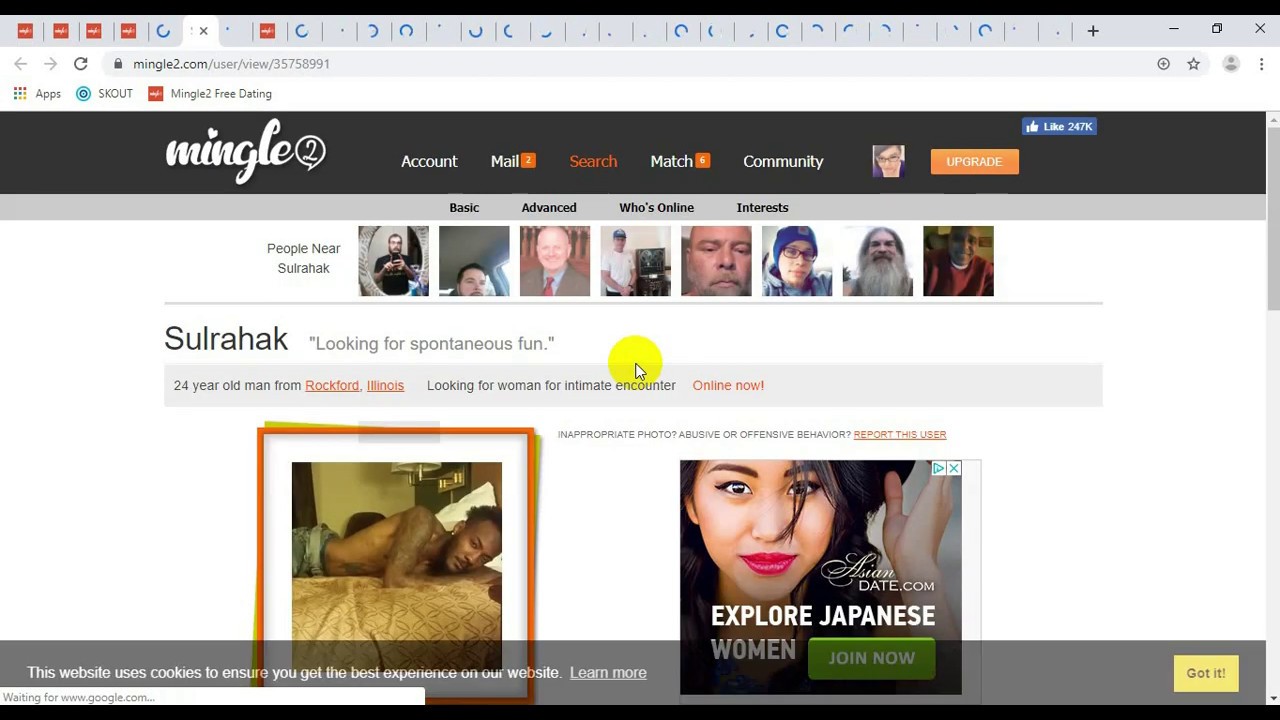Open nearby photo of man with long gray beard
Image resolution: width=1280 pixels, height=720 pixels.
click(877, 261)
